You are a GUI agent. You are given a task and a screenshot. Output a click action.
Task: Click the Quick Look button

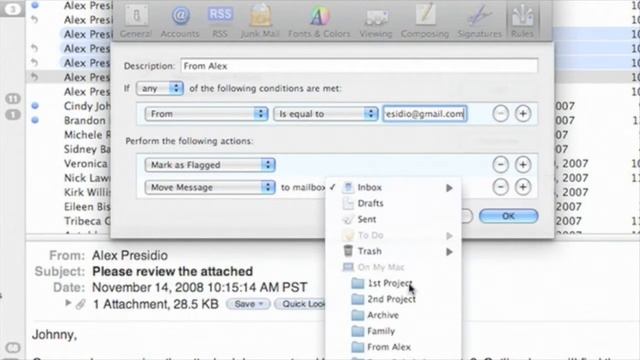pos(300,304)
